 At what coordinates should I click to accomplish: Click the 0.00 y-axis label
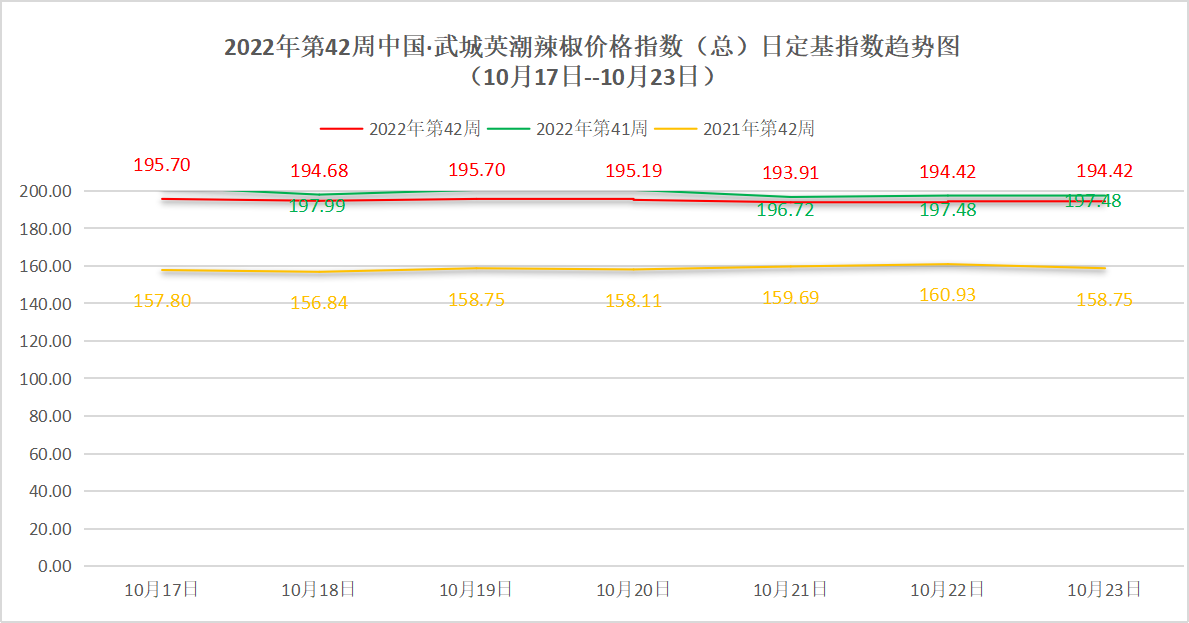point(57,566)
